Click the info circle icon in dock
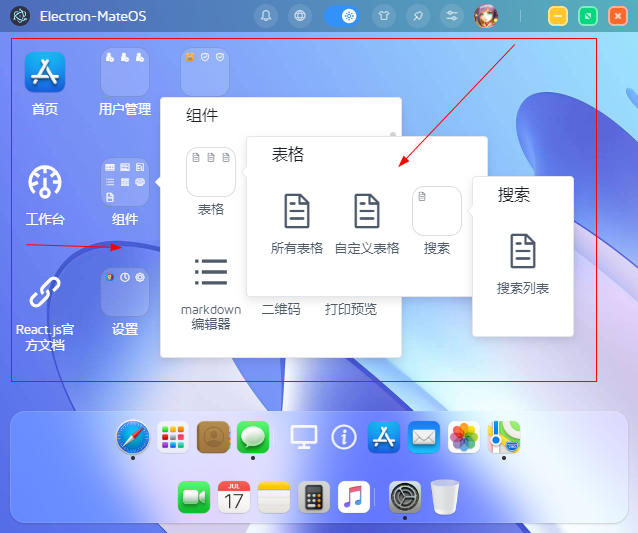Image resolution: width=638 pixels, height=533 pixels. tap(344, 437)
